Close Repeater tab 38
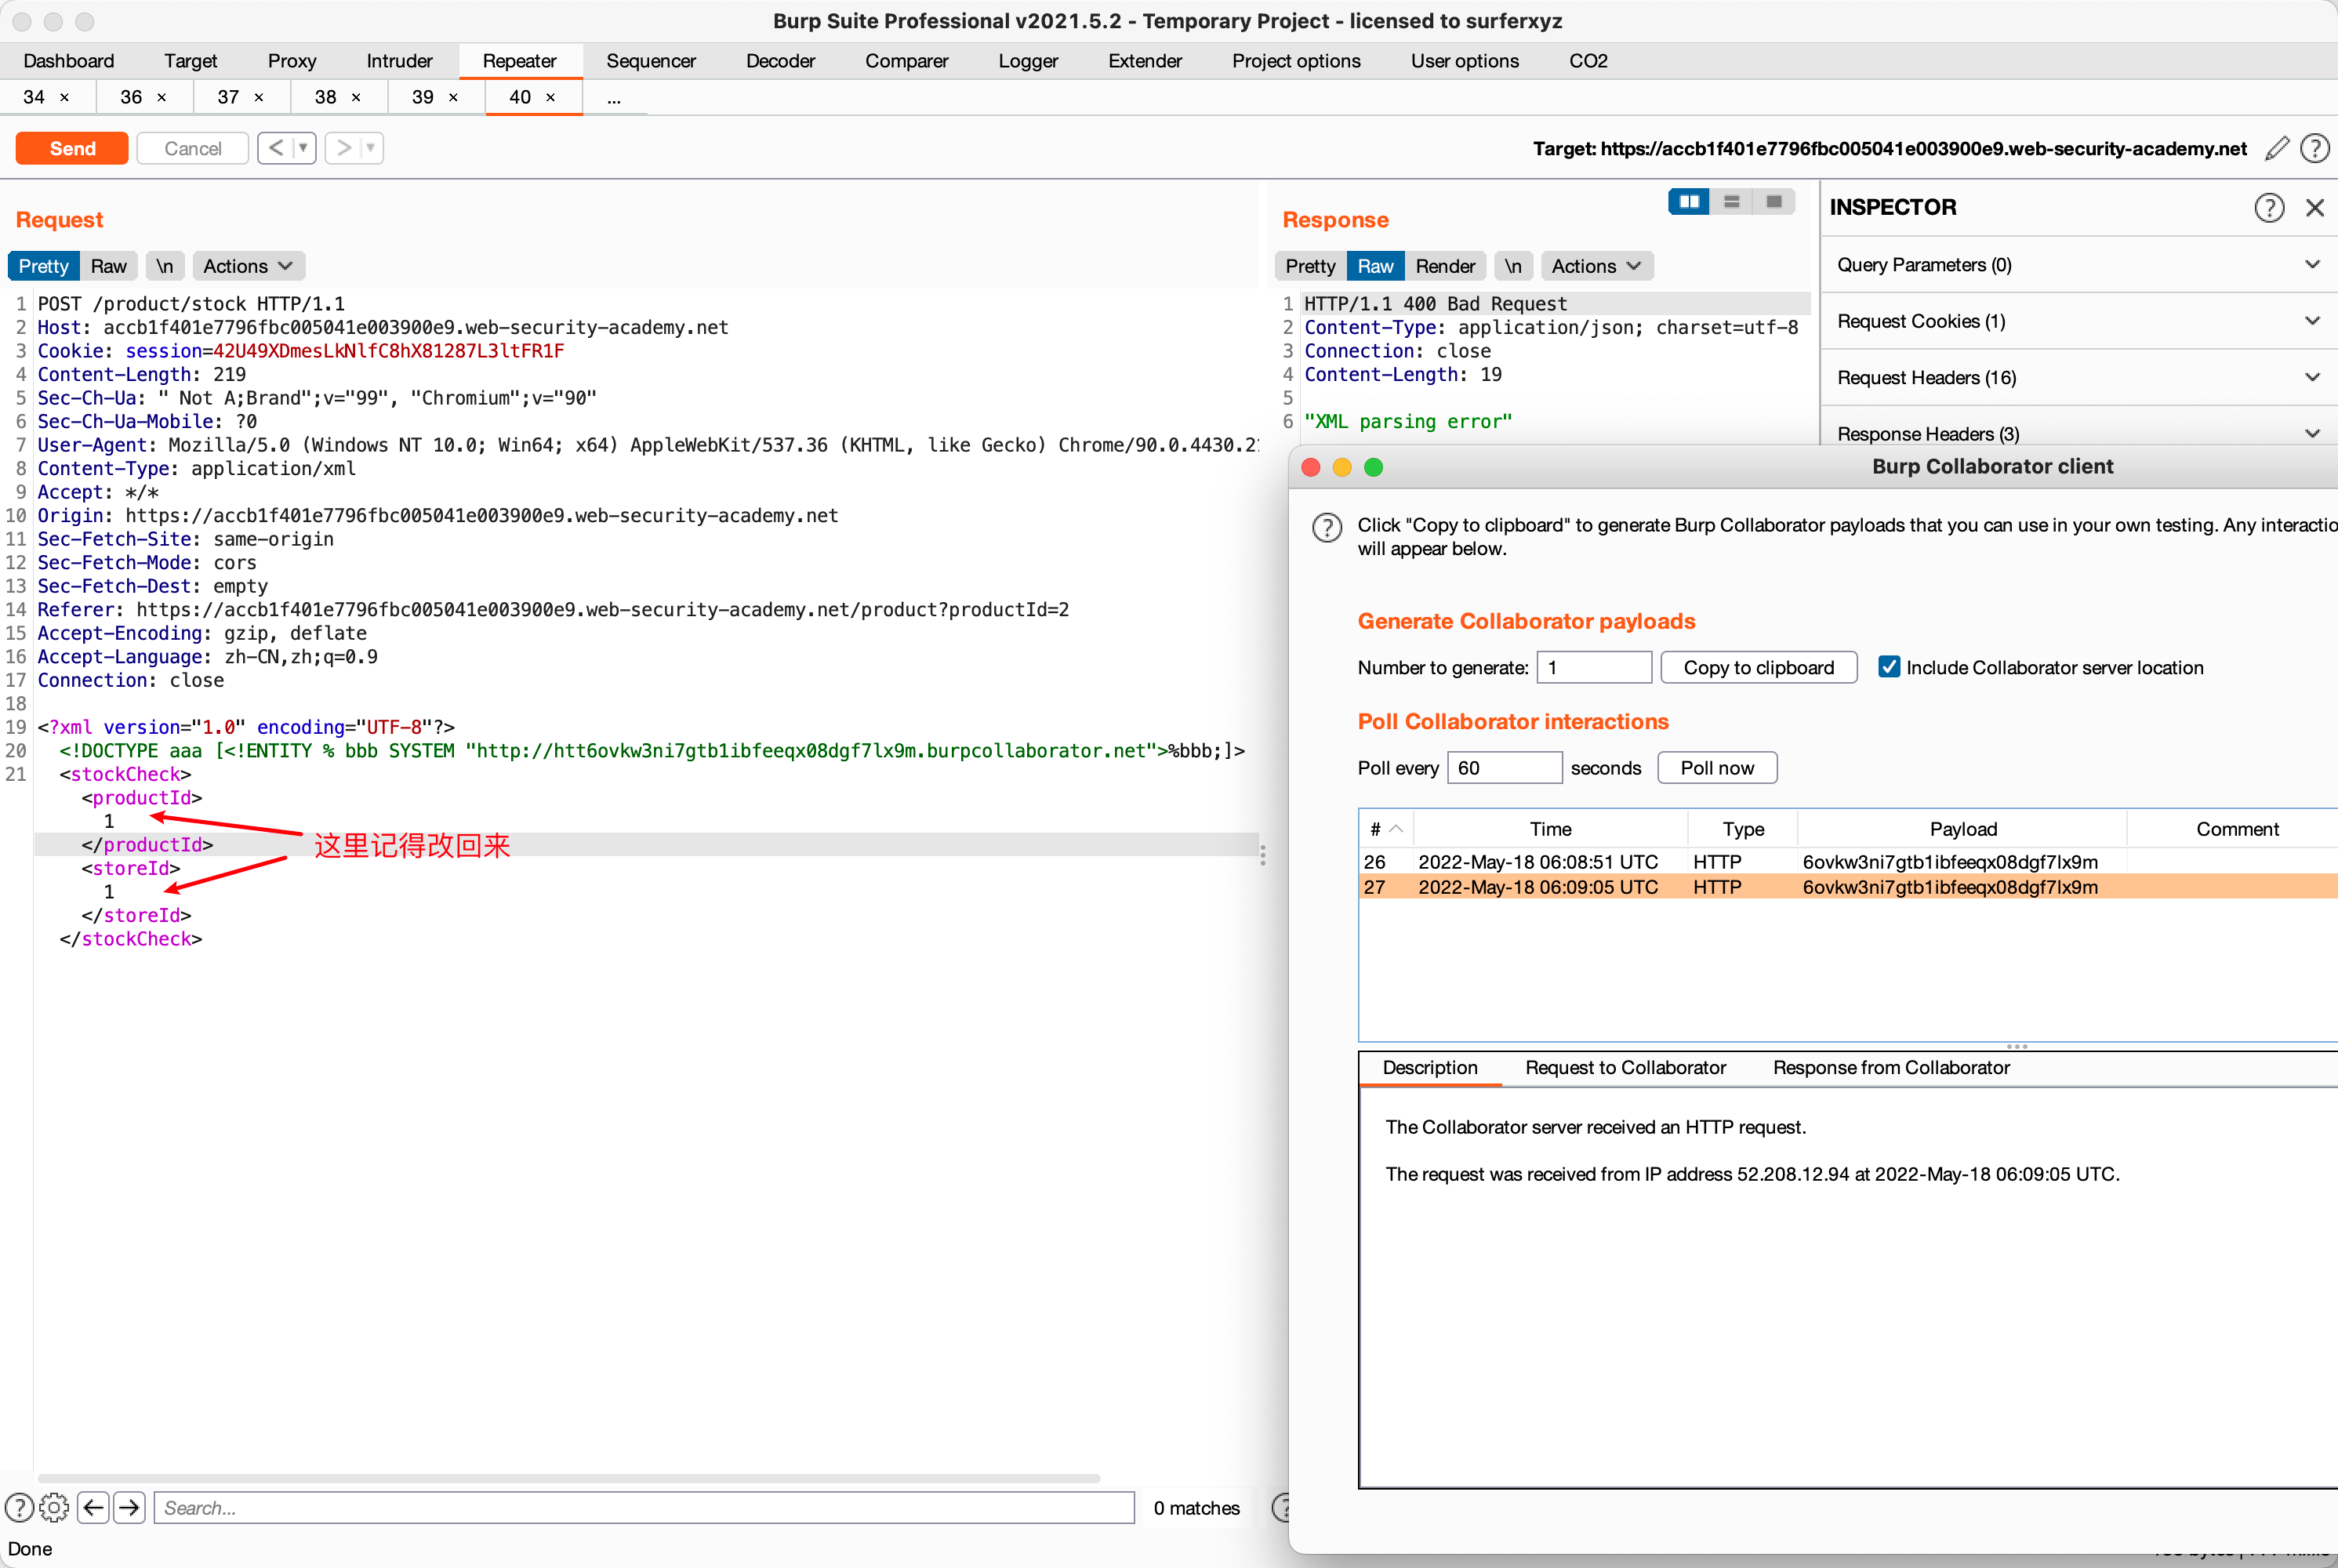This screenshot has width=2338, height=1568. coord(356,97)
